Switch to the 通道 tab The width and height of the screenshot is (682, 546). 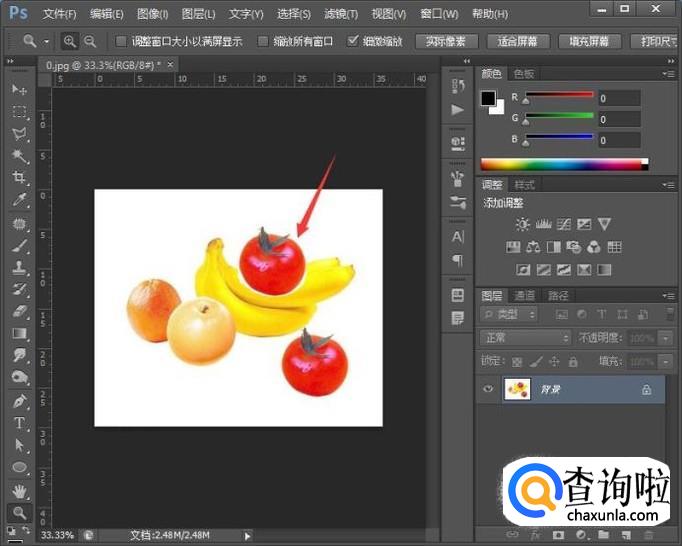[x=524, y=296]
